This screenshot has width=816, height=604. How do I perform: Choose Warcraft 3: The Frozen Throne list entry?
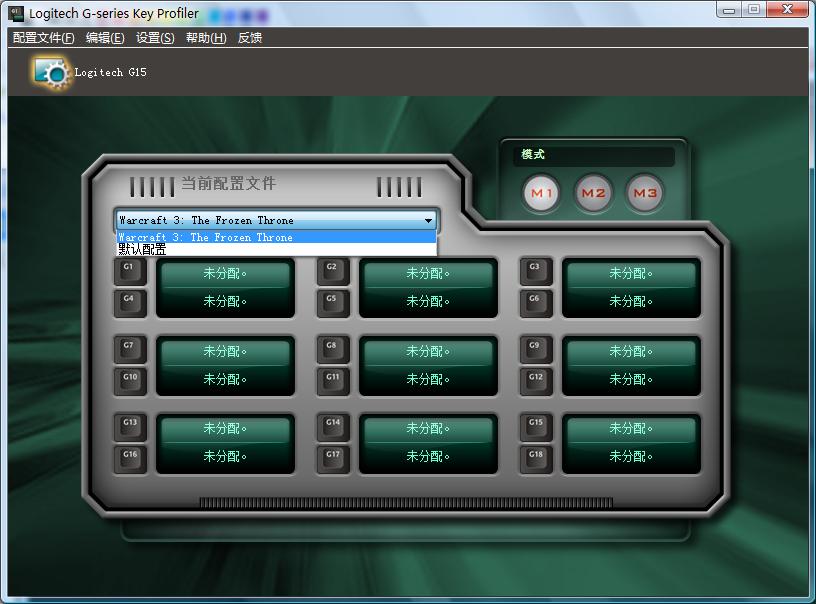pos(276,237)
